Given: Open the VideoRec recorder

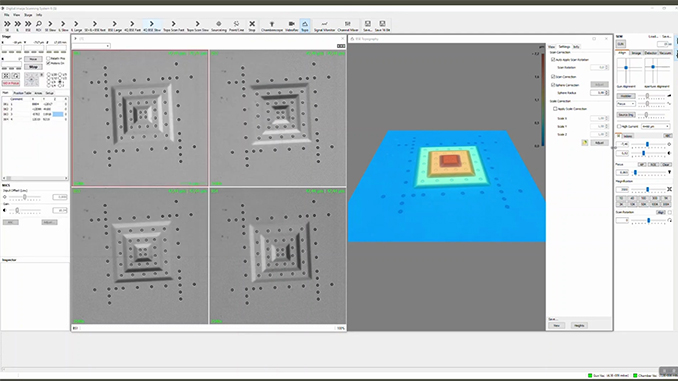Looking at the screenshot, I should click(291, 26).
